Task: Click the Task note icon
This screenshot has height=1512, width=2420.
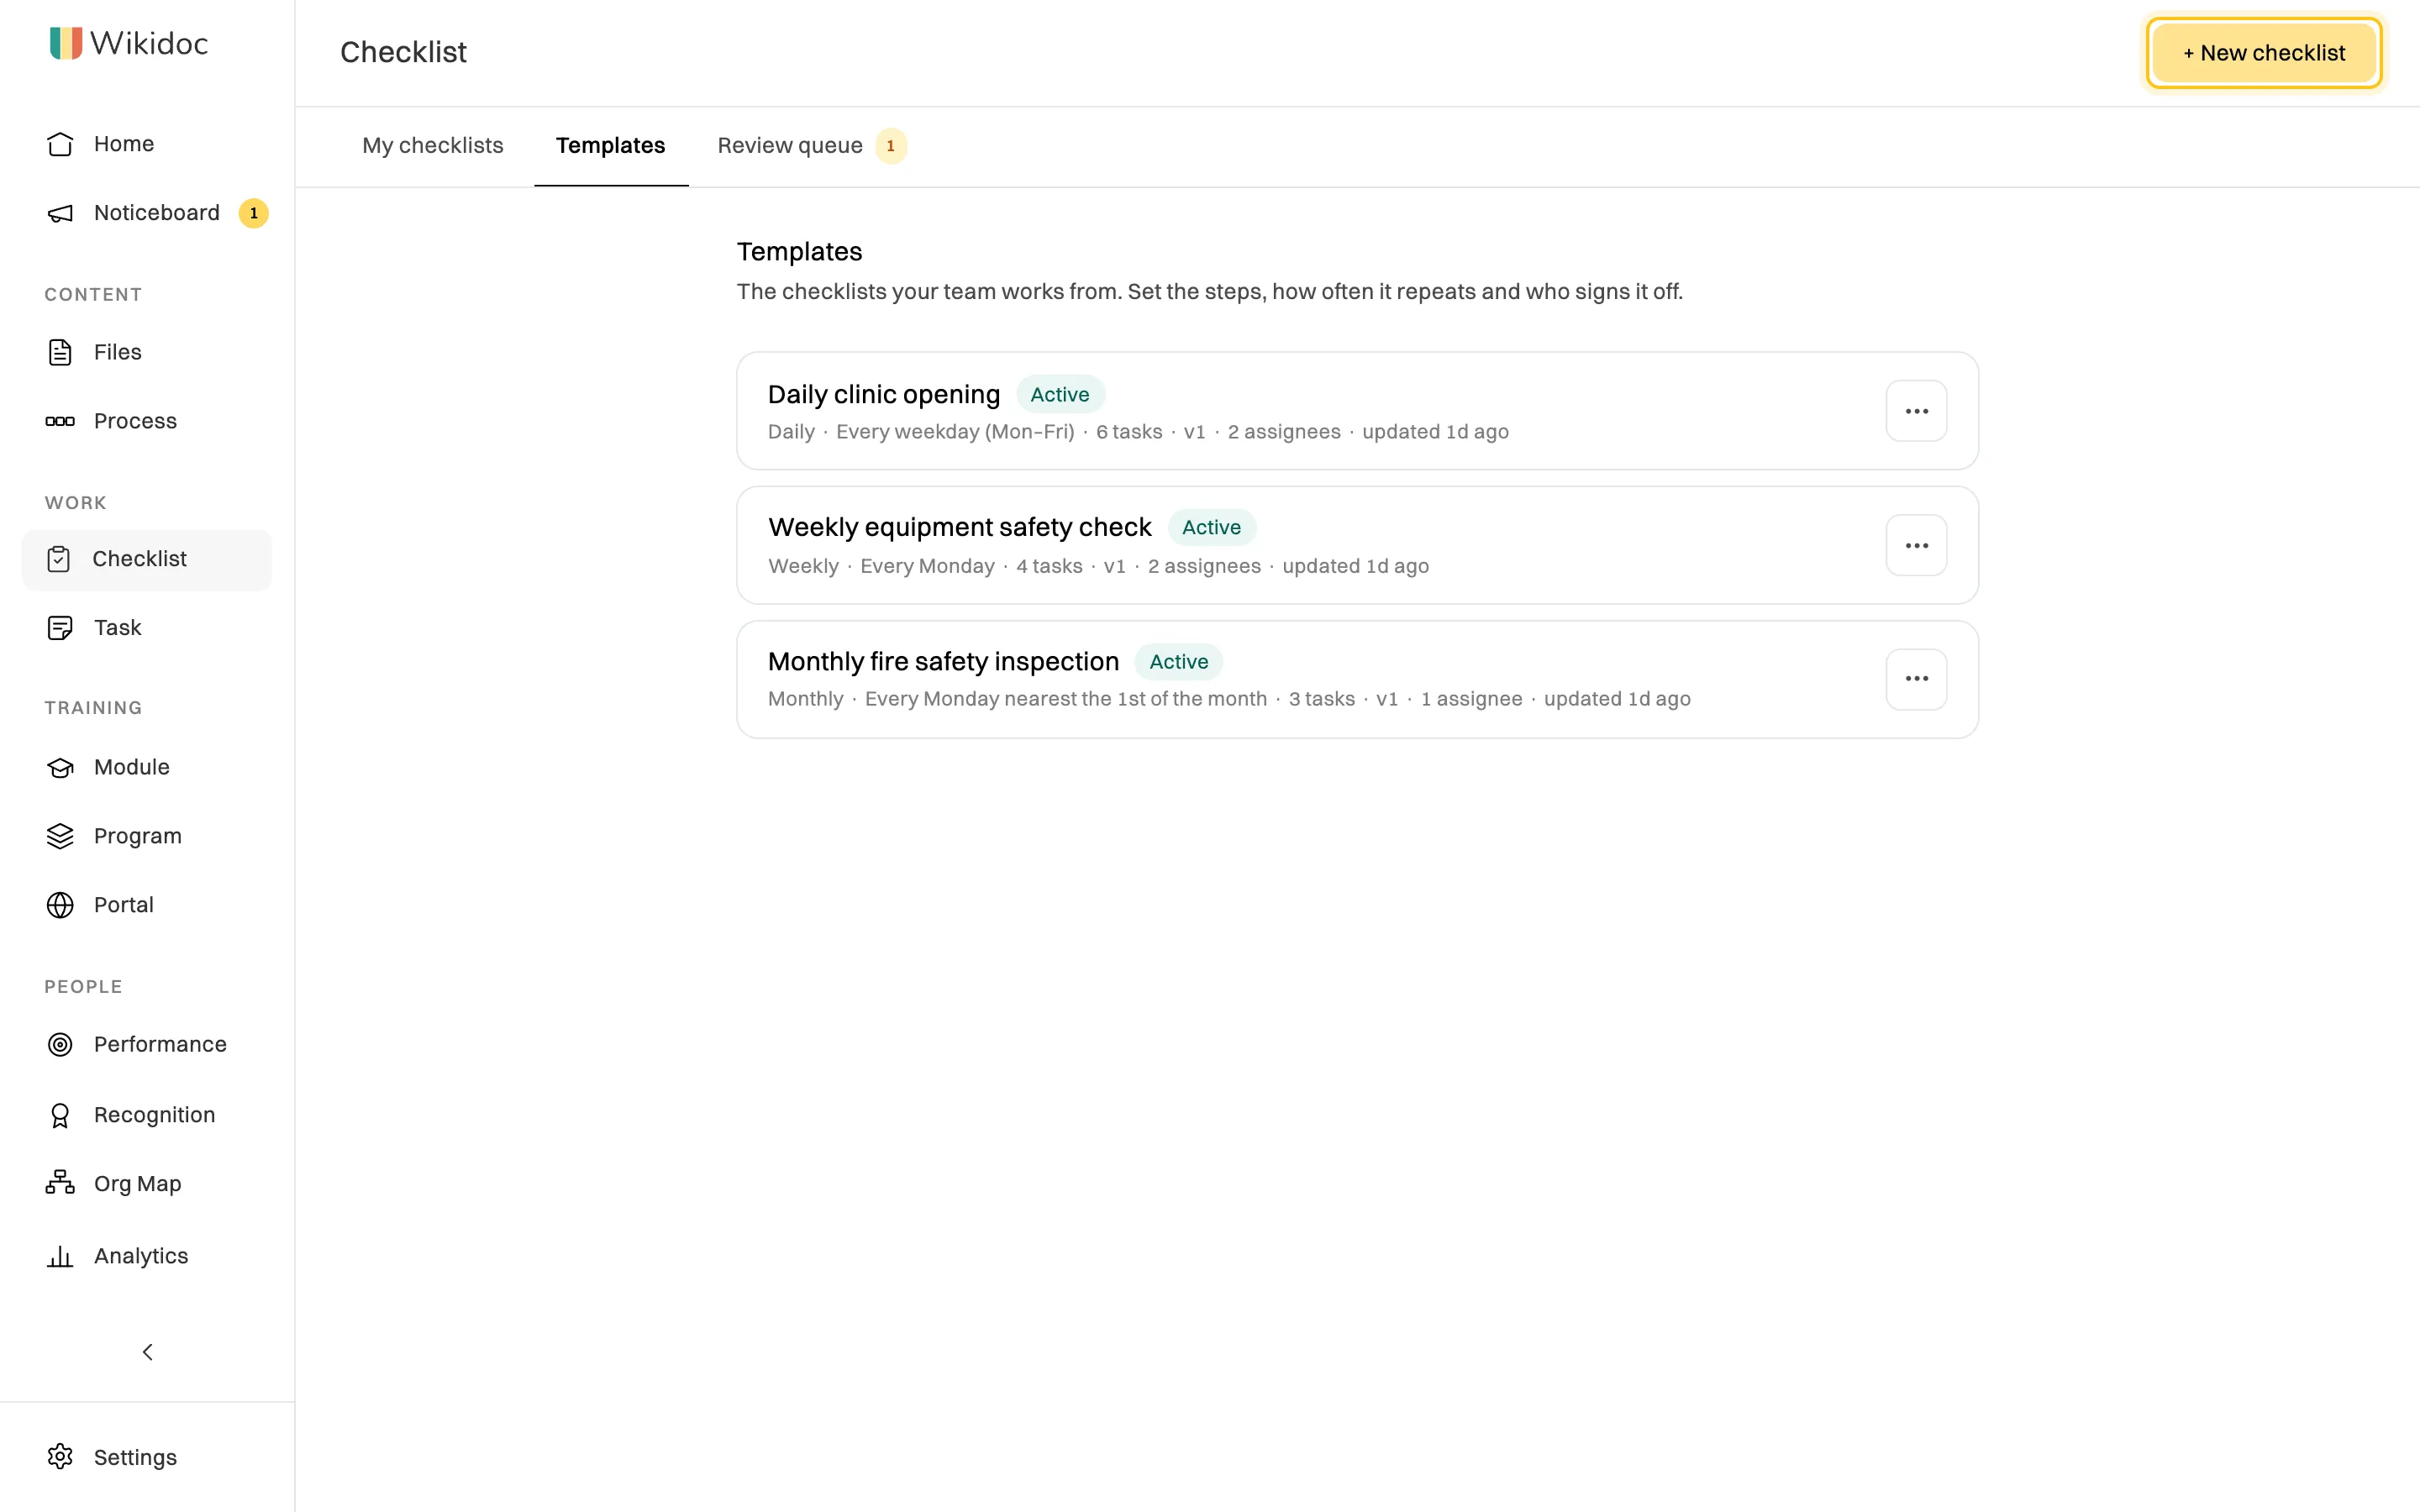Action: [x=60, y=628]
